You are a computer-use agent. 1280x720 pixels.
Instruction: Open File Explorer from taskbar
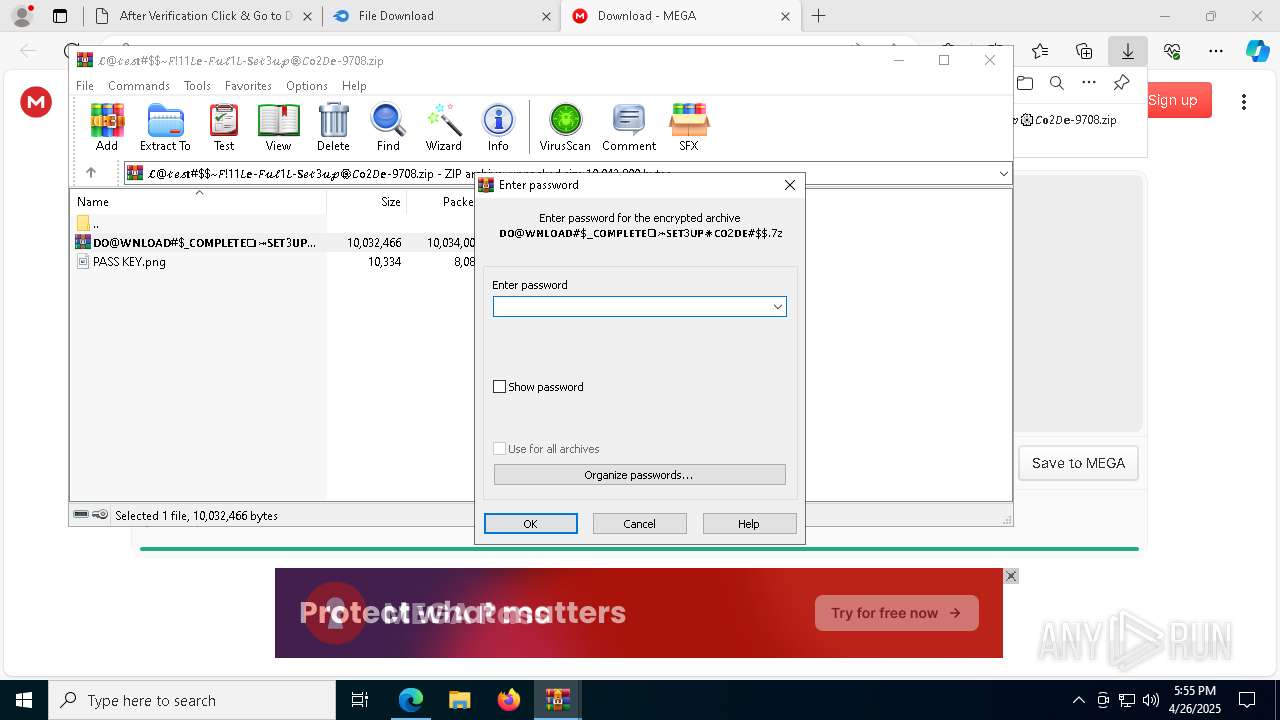click(460, 700)
